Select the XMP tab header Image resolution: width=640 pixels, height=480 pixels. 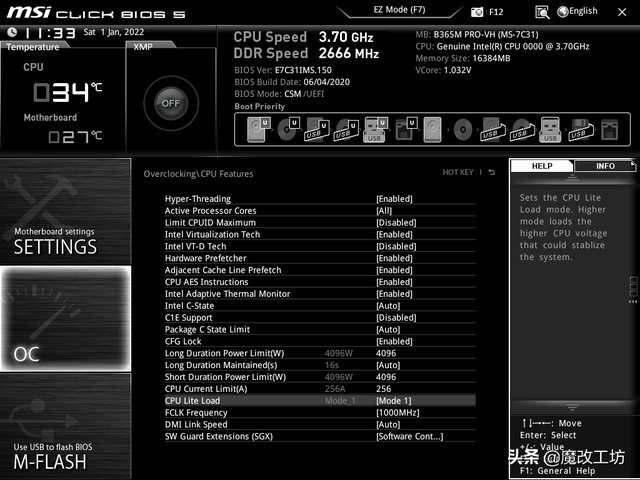click(x=143, y=47)
